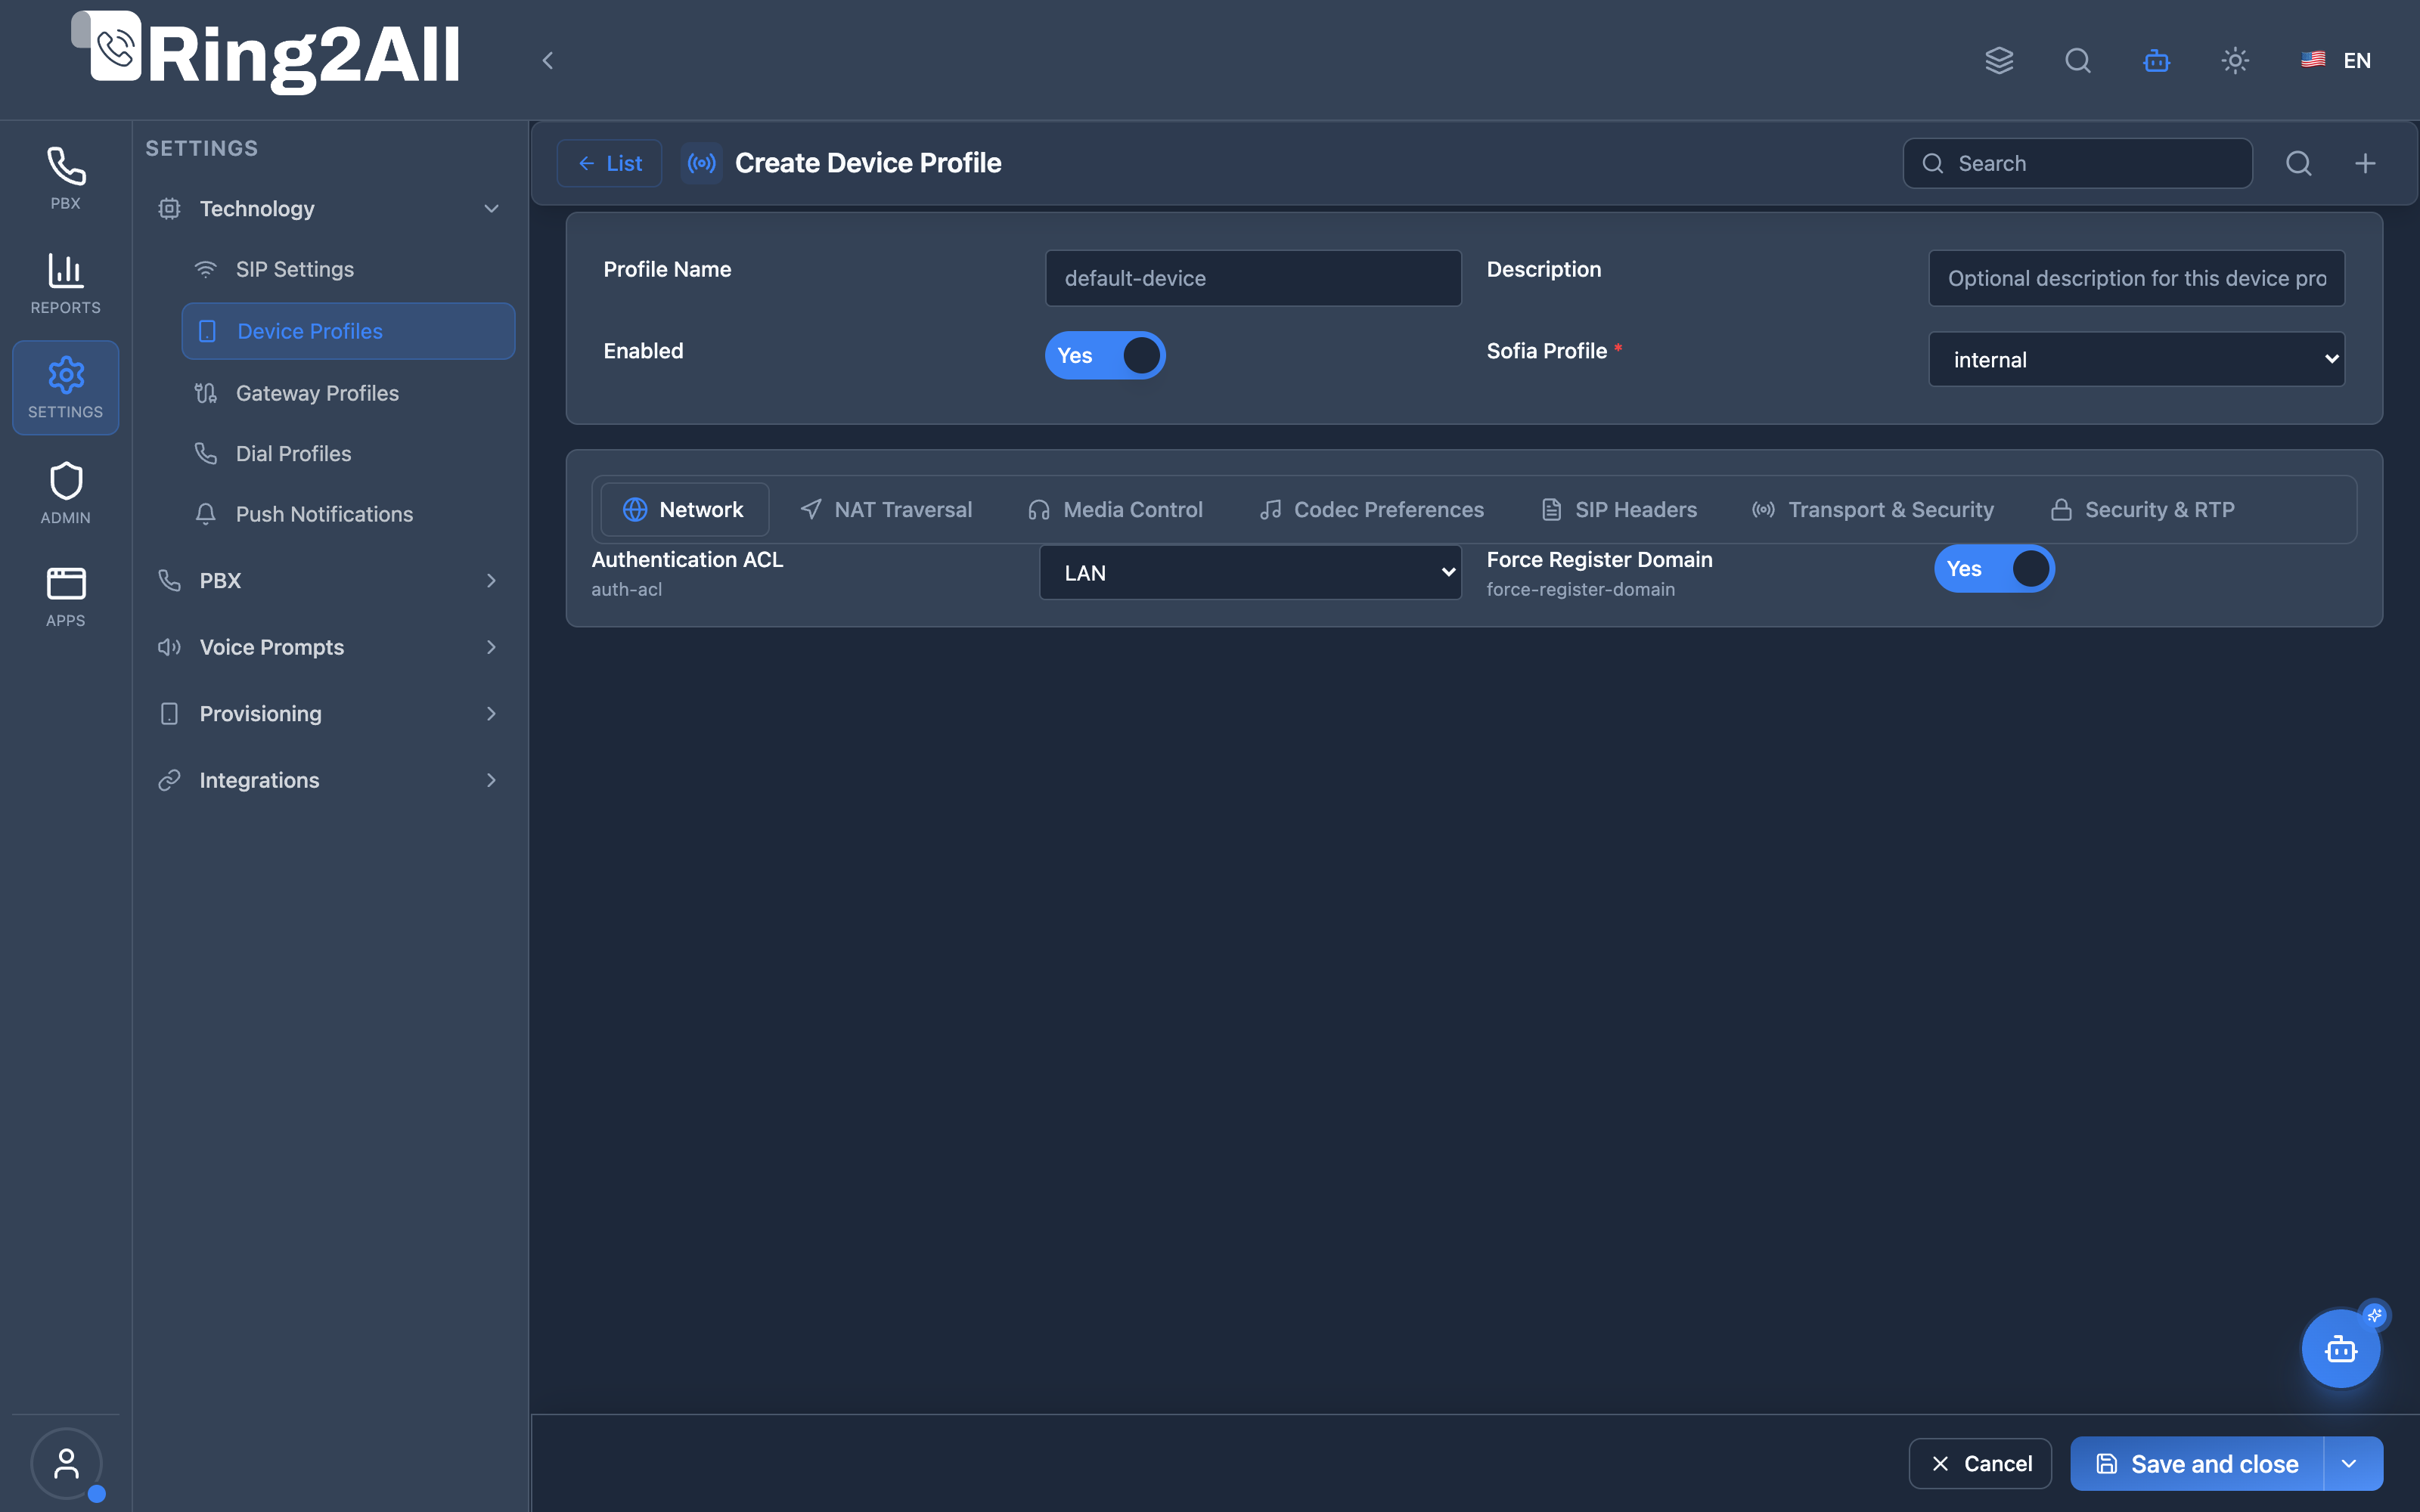
Task: Click the Description input field
Action: (x=2136, y=278)
